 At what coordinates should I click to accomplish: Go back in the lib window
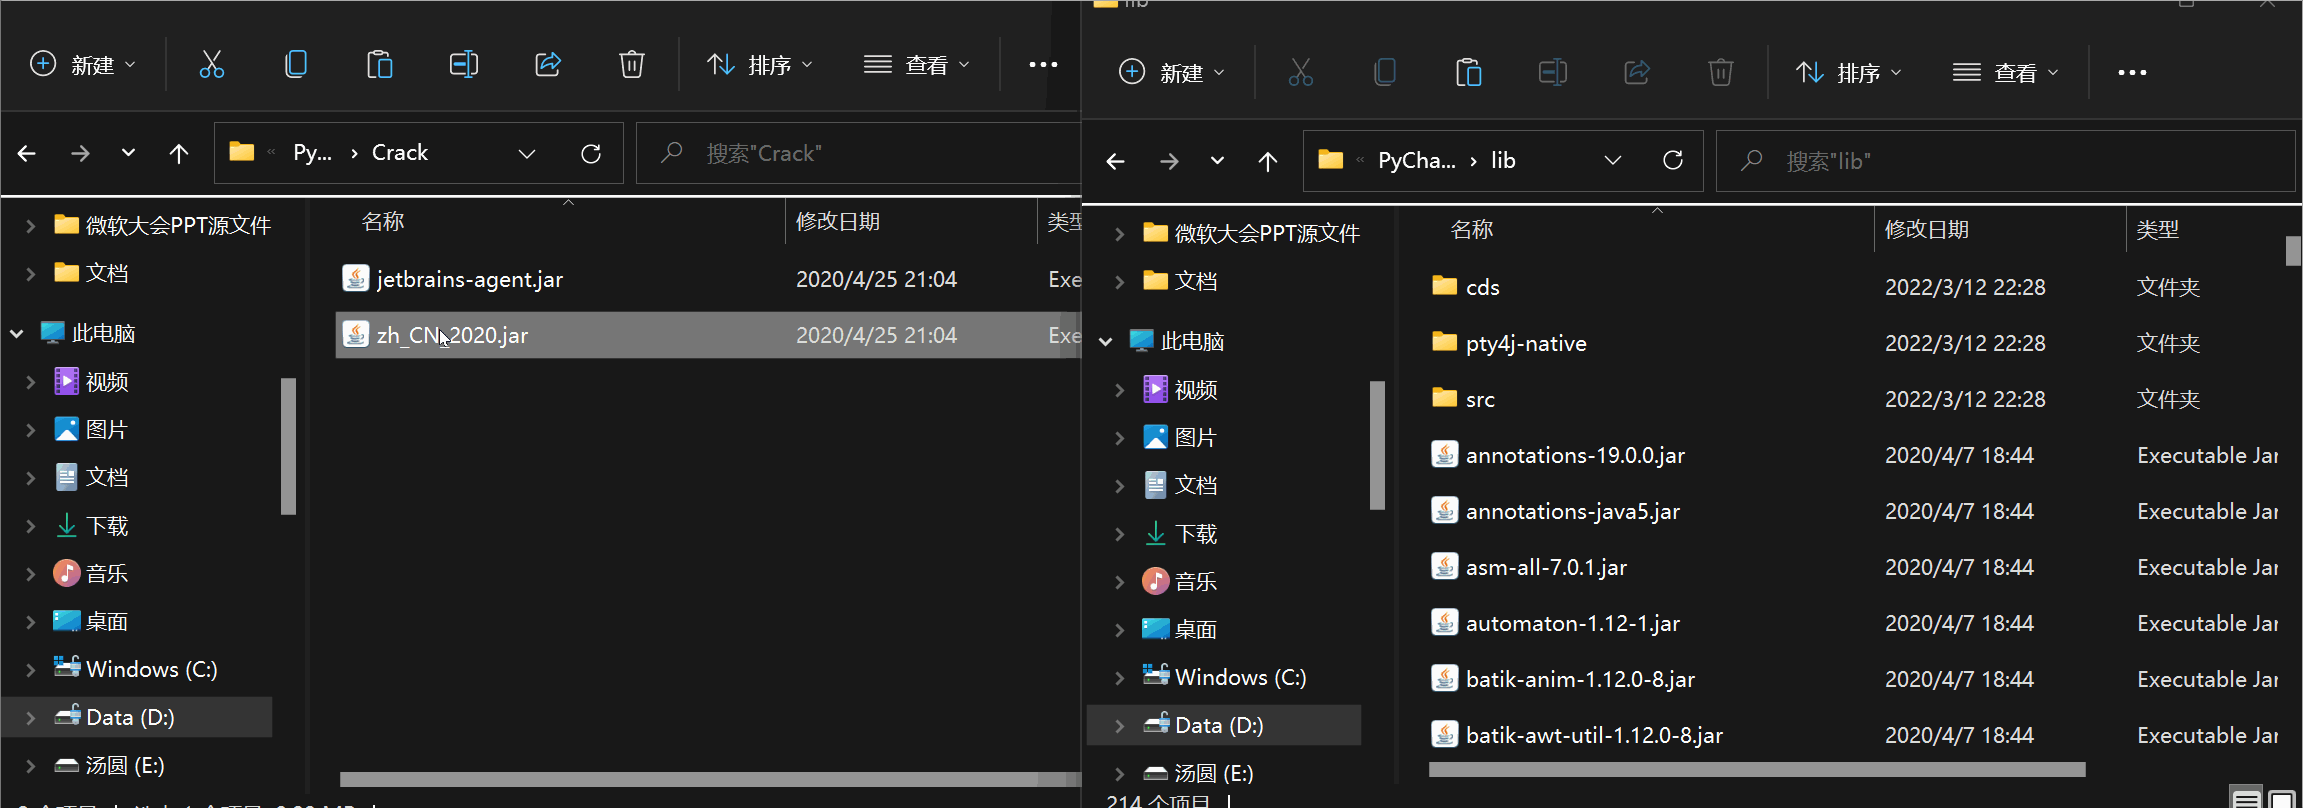point(1116,161)
